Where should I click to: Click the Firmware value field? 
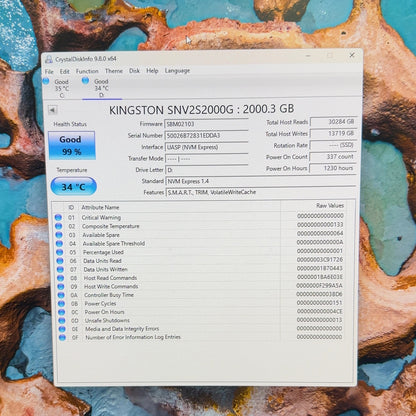(206, 124)
